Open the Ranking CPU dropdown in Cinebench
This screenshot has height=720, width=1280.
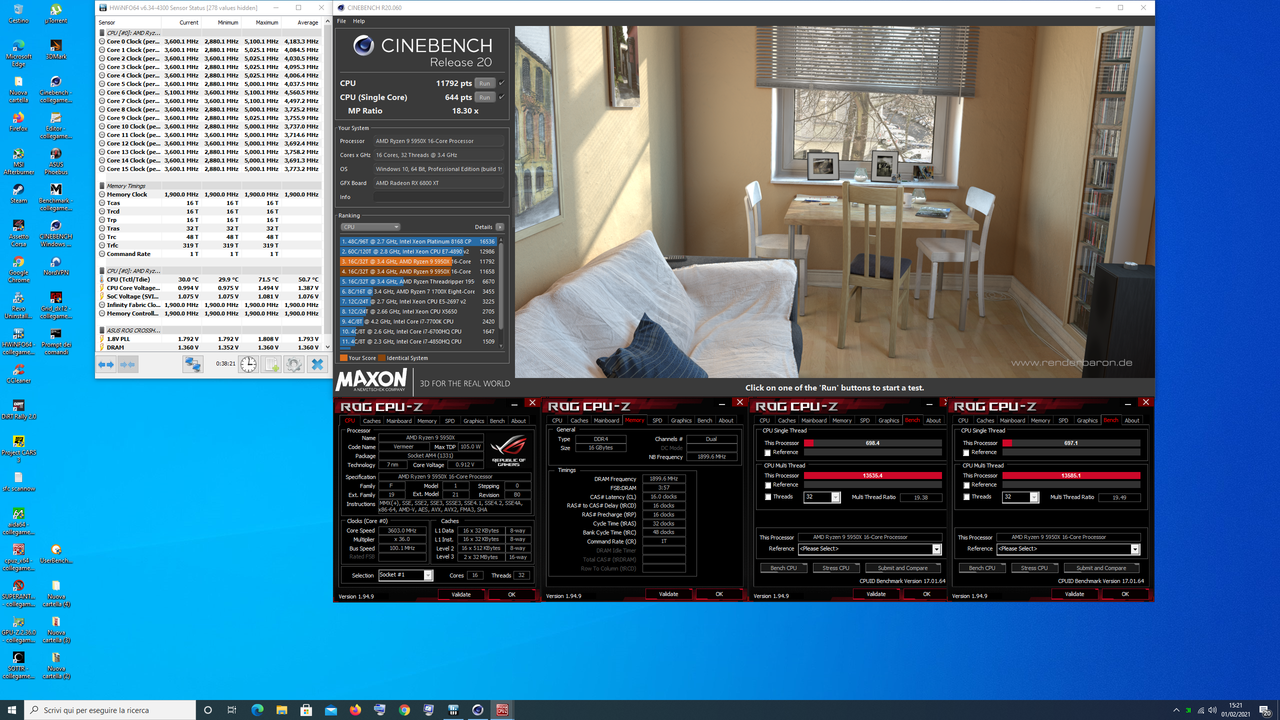370,226
